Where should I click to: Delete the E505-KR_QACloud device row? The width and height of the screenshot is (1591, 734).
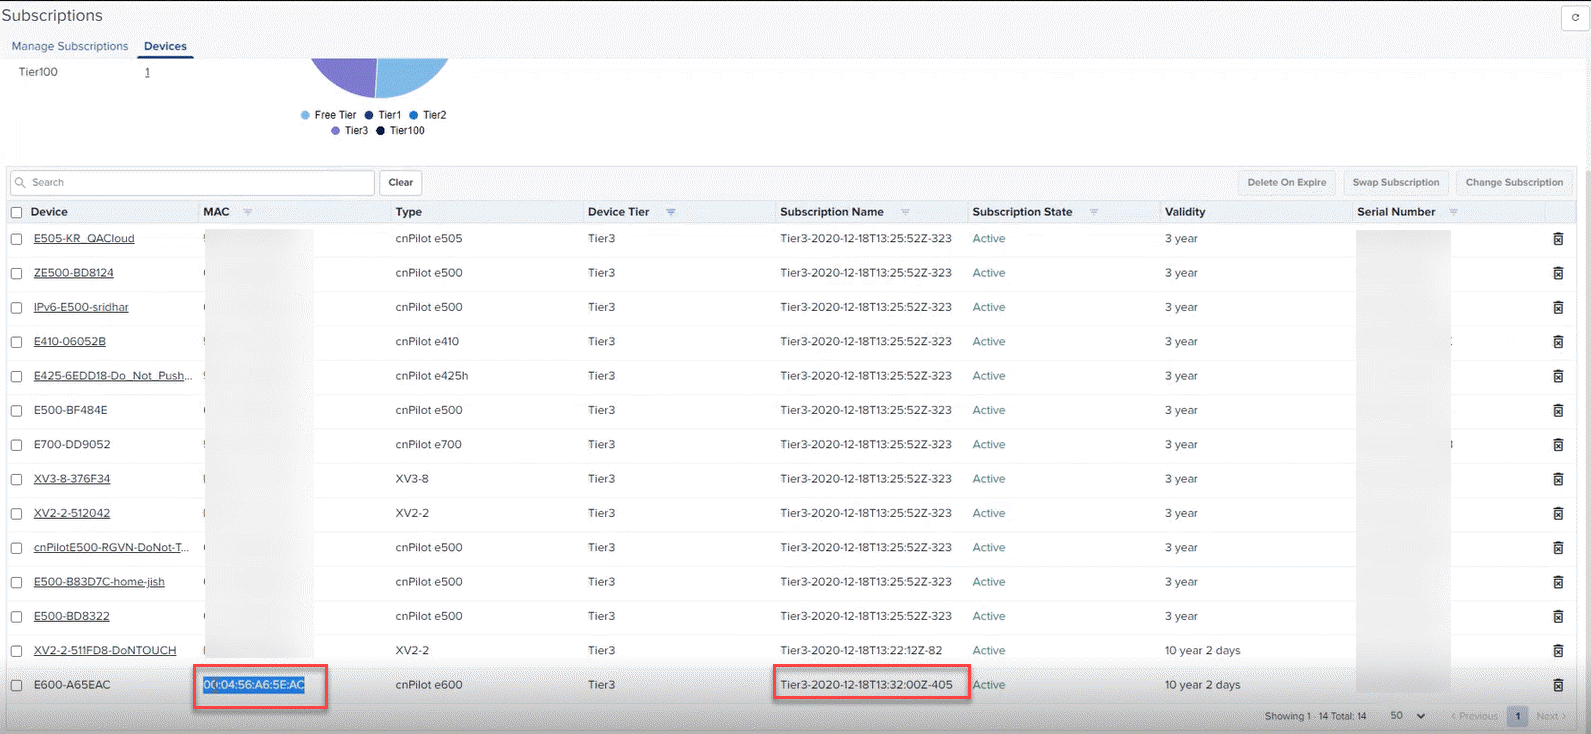tap(1557, 239)
